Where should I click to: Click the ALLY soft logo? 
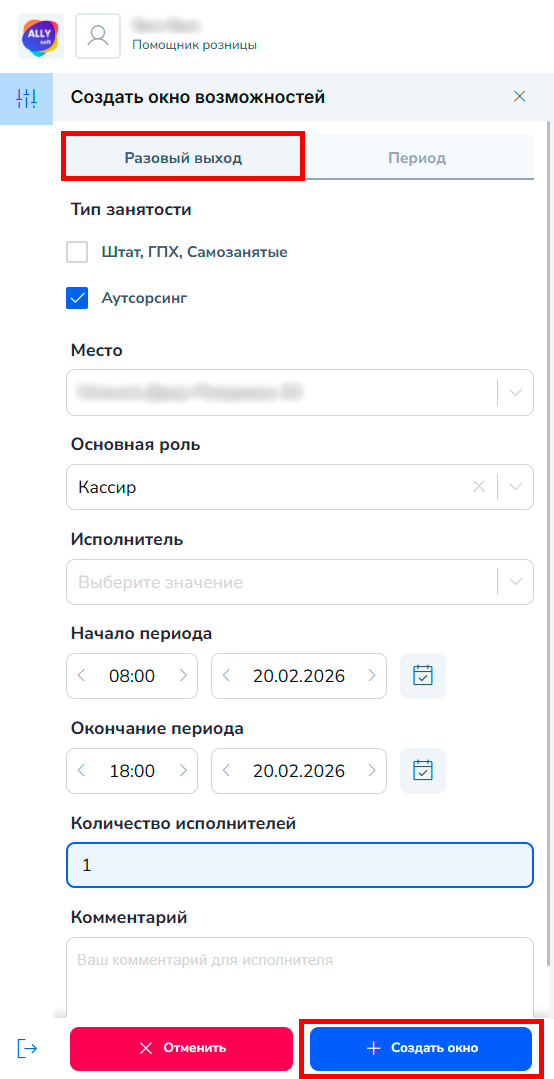[41, 36]
